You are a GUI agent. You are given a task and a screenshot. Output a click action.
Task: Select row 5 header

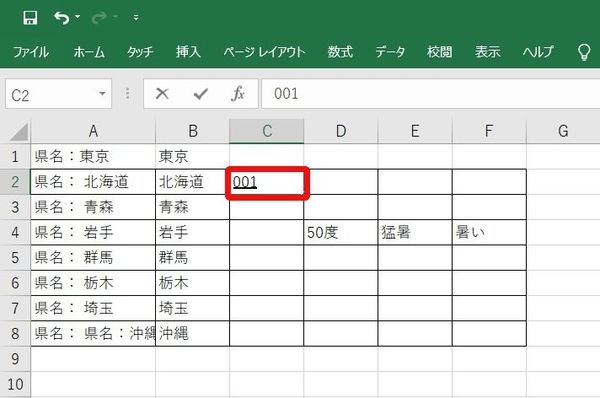click(15, 258)
